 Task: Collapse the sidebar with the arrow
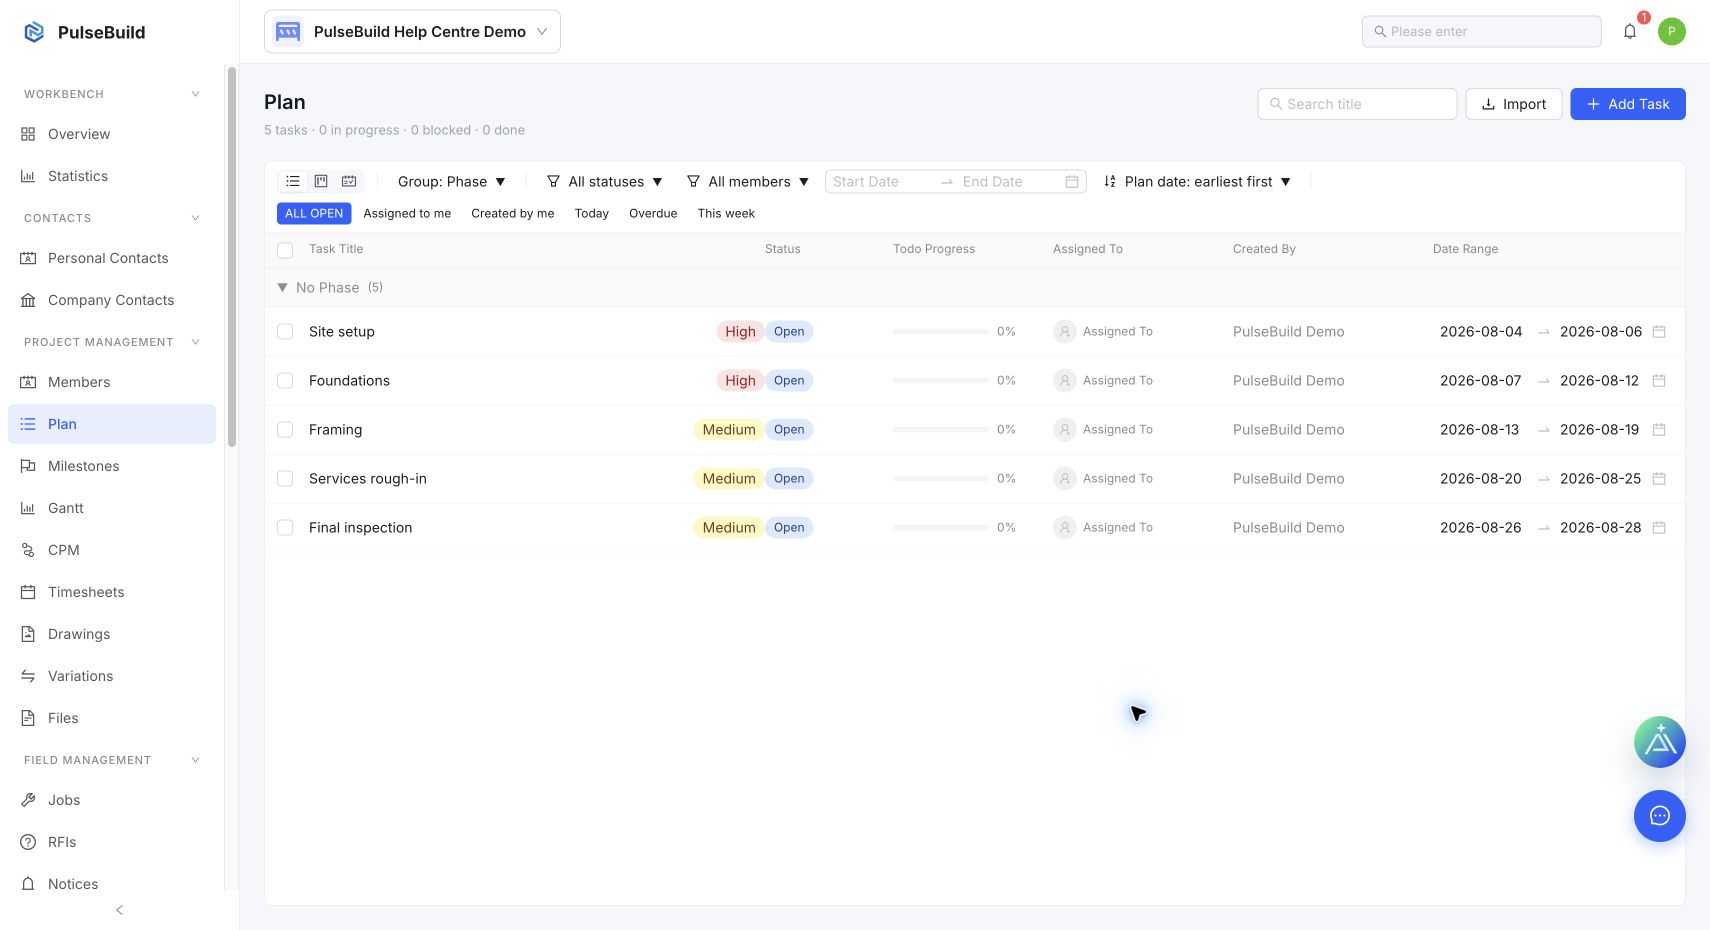click(119, 910)
